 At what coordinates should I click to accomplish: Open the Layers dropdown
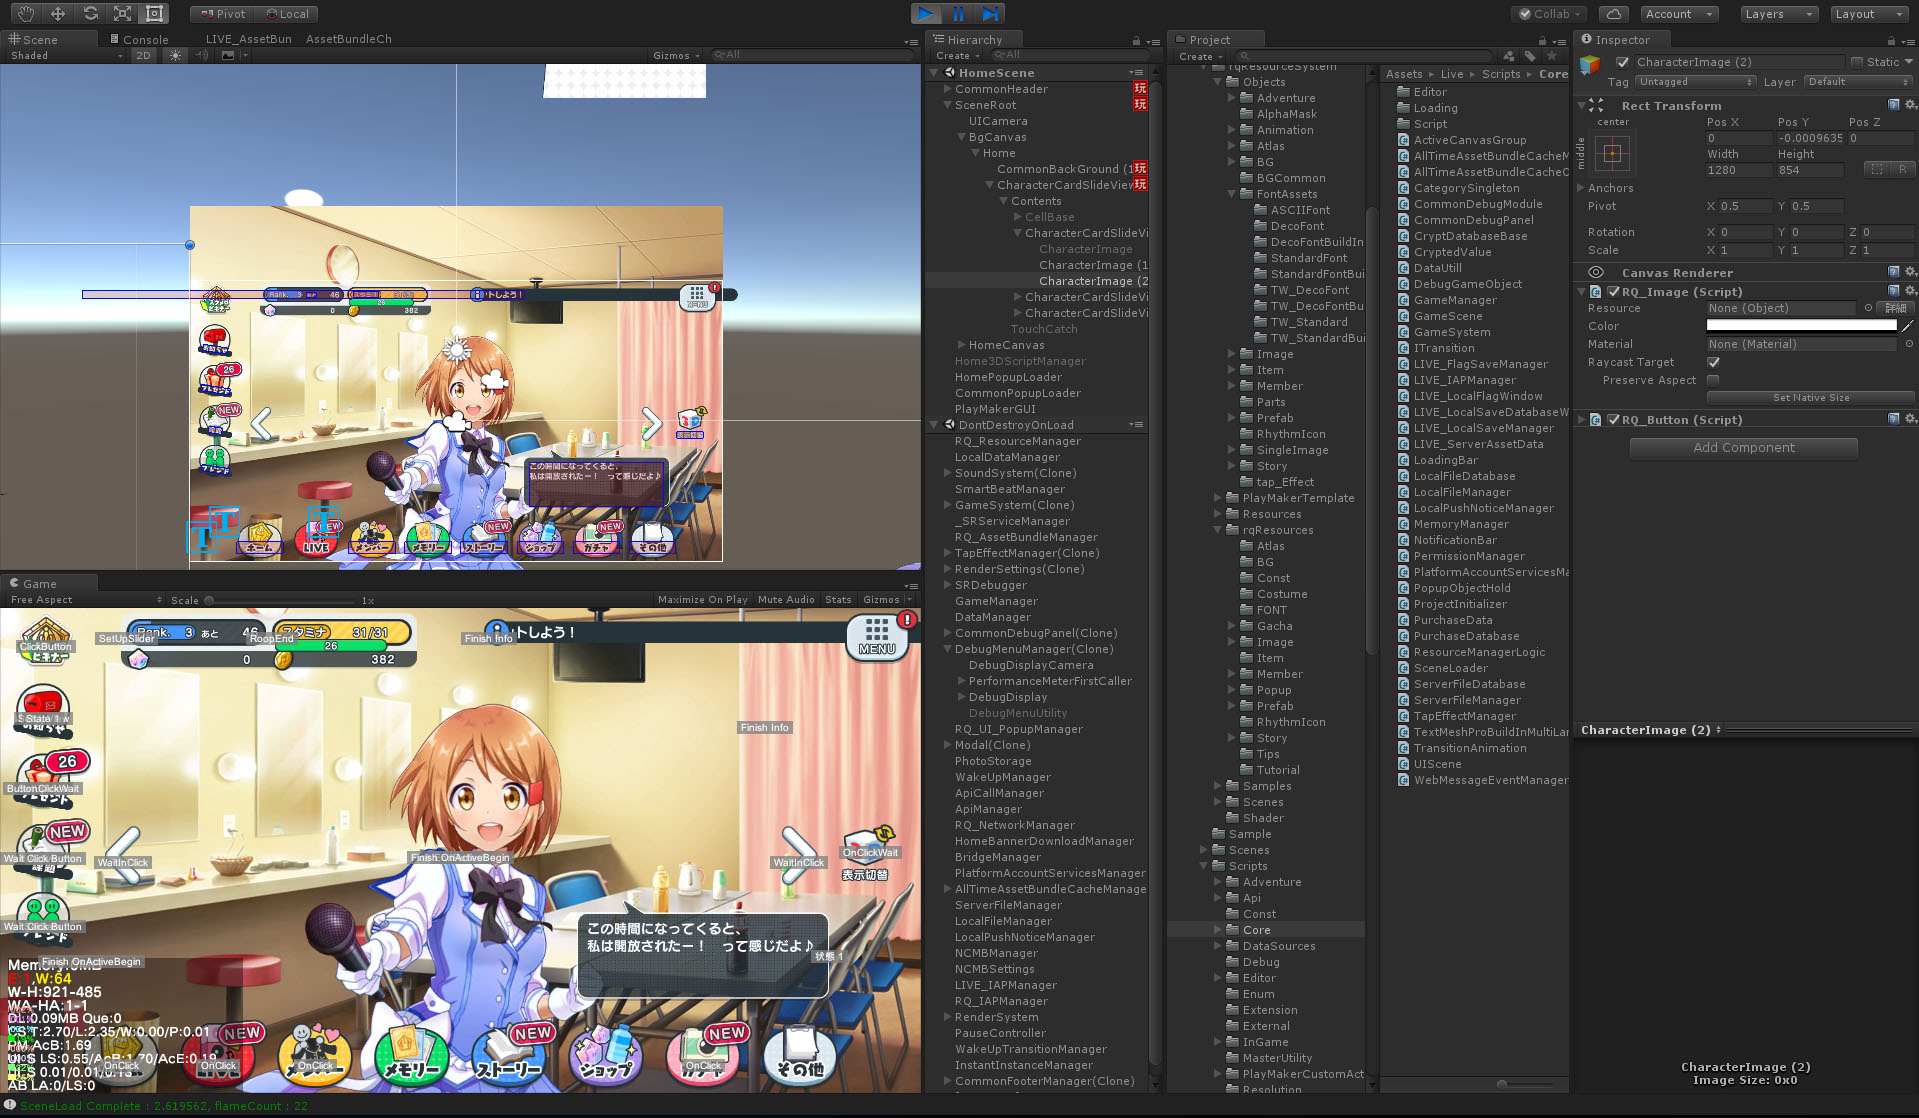click(x=1780, y=14)
